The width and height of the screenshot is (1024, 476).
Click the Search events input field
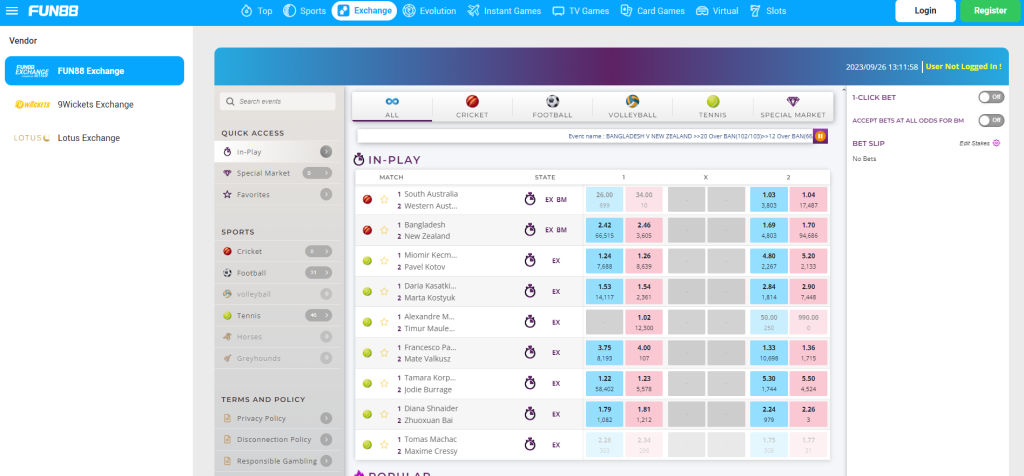click(x=278, y=102)
